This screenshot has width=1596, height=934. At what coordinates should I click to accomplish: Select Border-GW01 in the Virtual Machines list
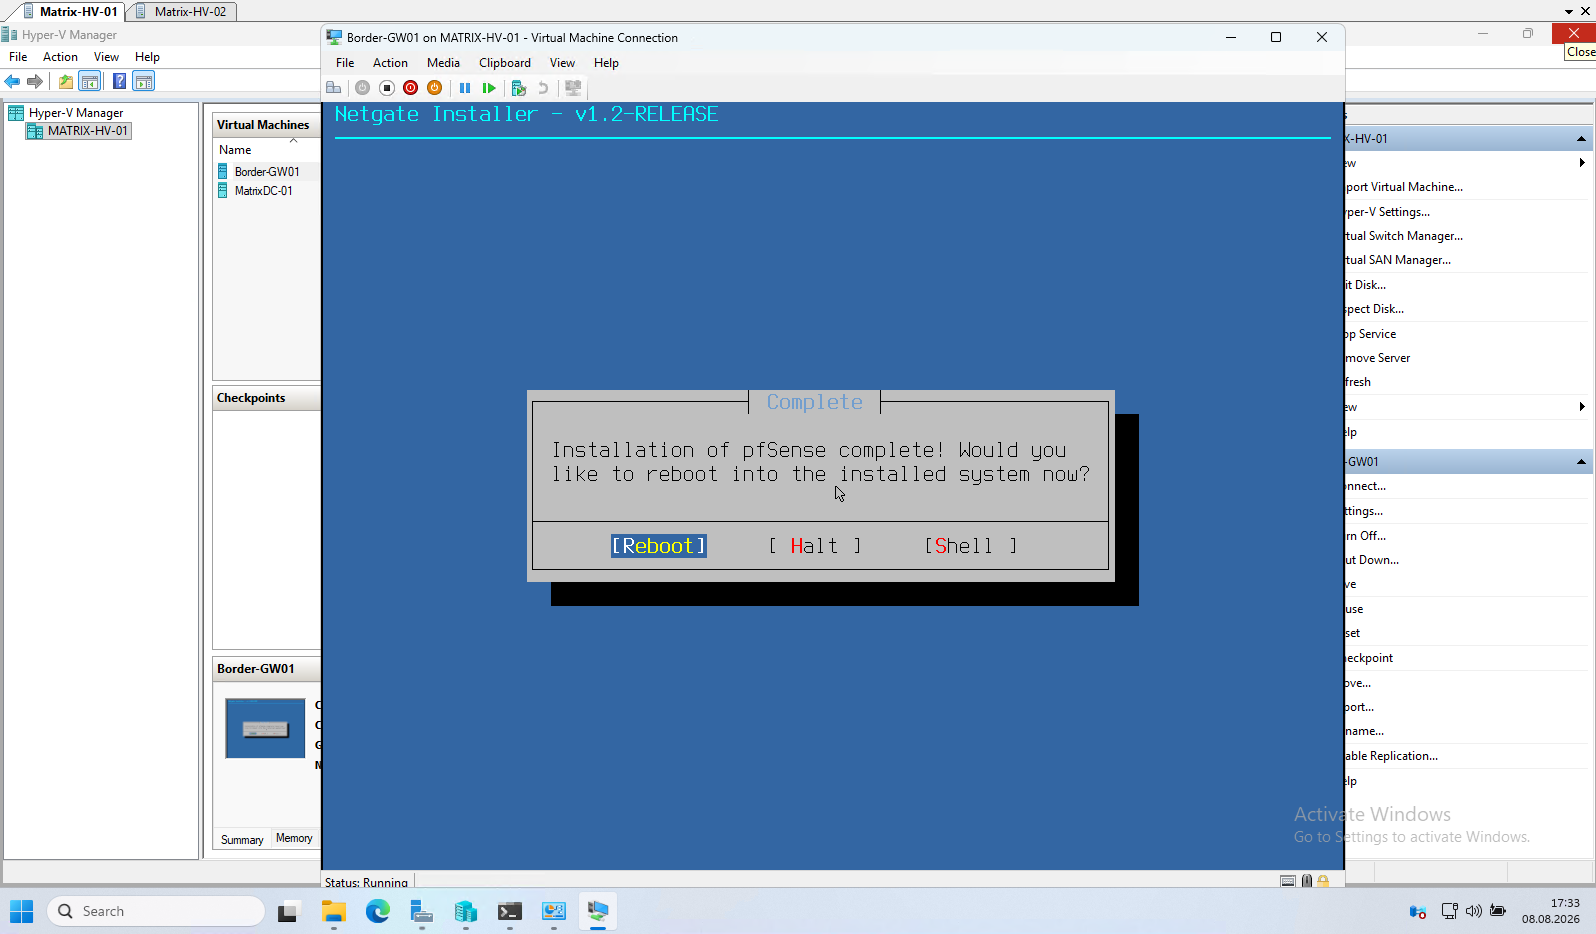point(267,172)
